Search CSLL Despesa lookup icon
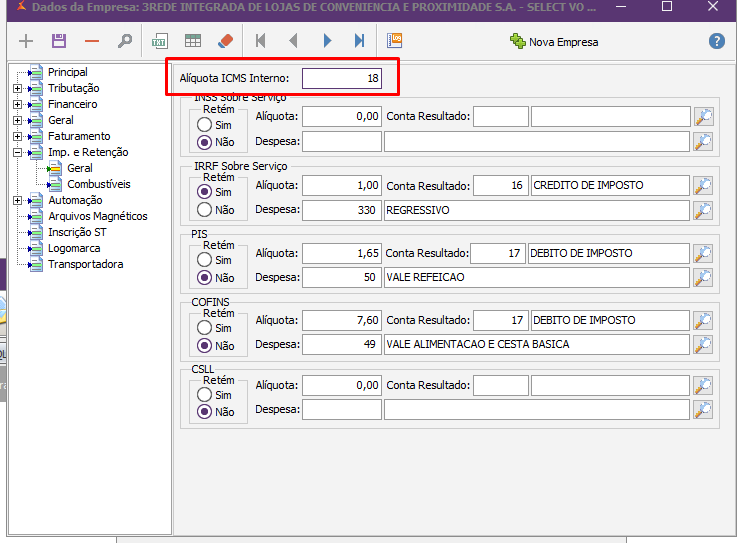This screenshot has width=737, height=543. point(703,410)
